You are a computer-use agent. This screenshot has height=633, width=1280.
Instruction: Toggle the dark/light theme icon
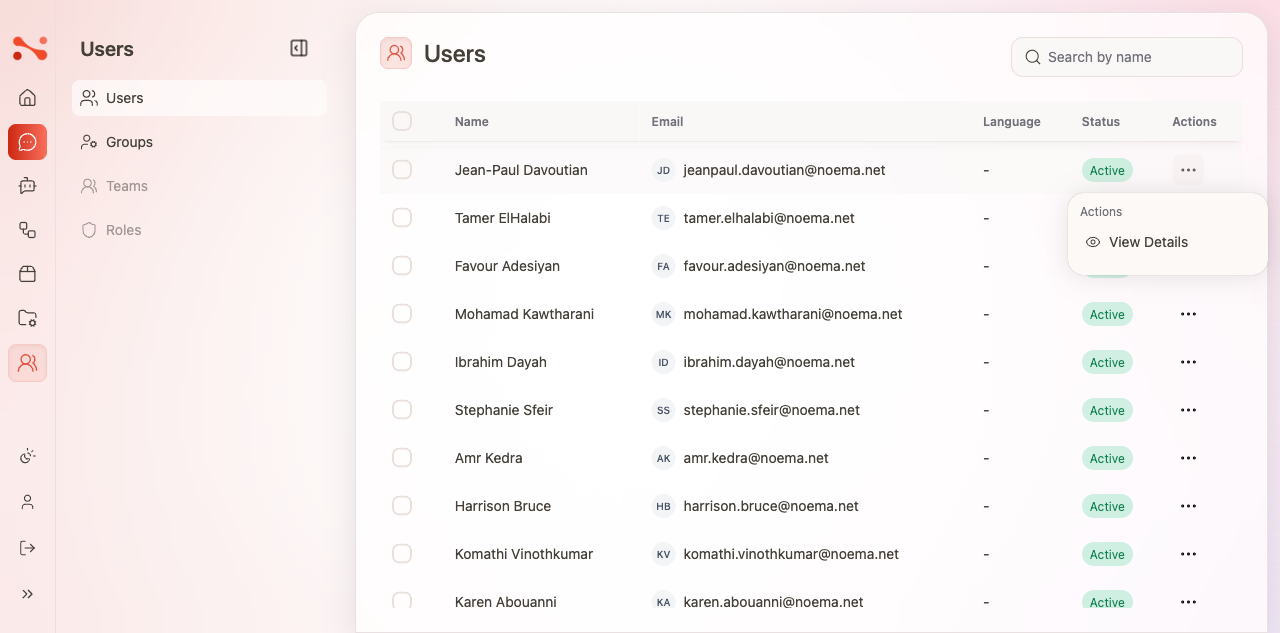(x=28, y=456)
